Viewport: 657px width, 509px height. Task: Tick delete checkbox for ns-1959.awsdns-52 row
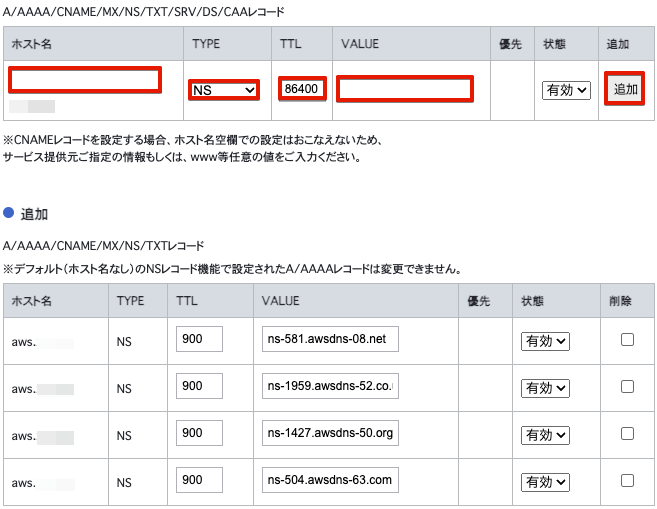627,386
